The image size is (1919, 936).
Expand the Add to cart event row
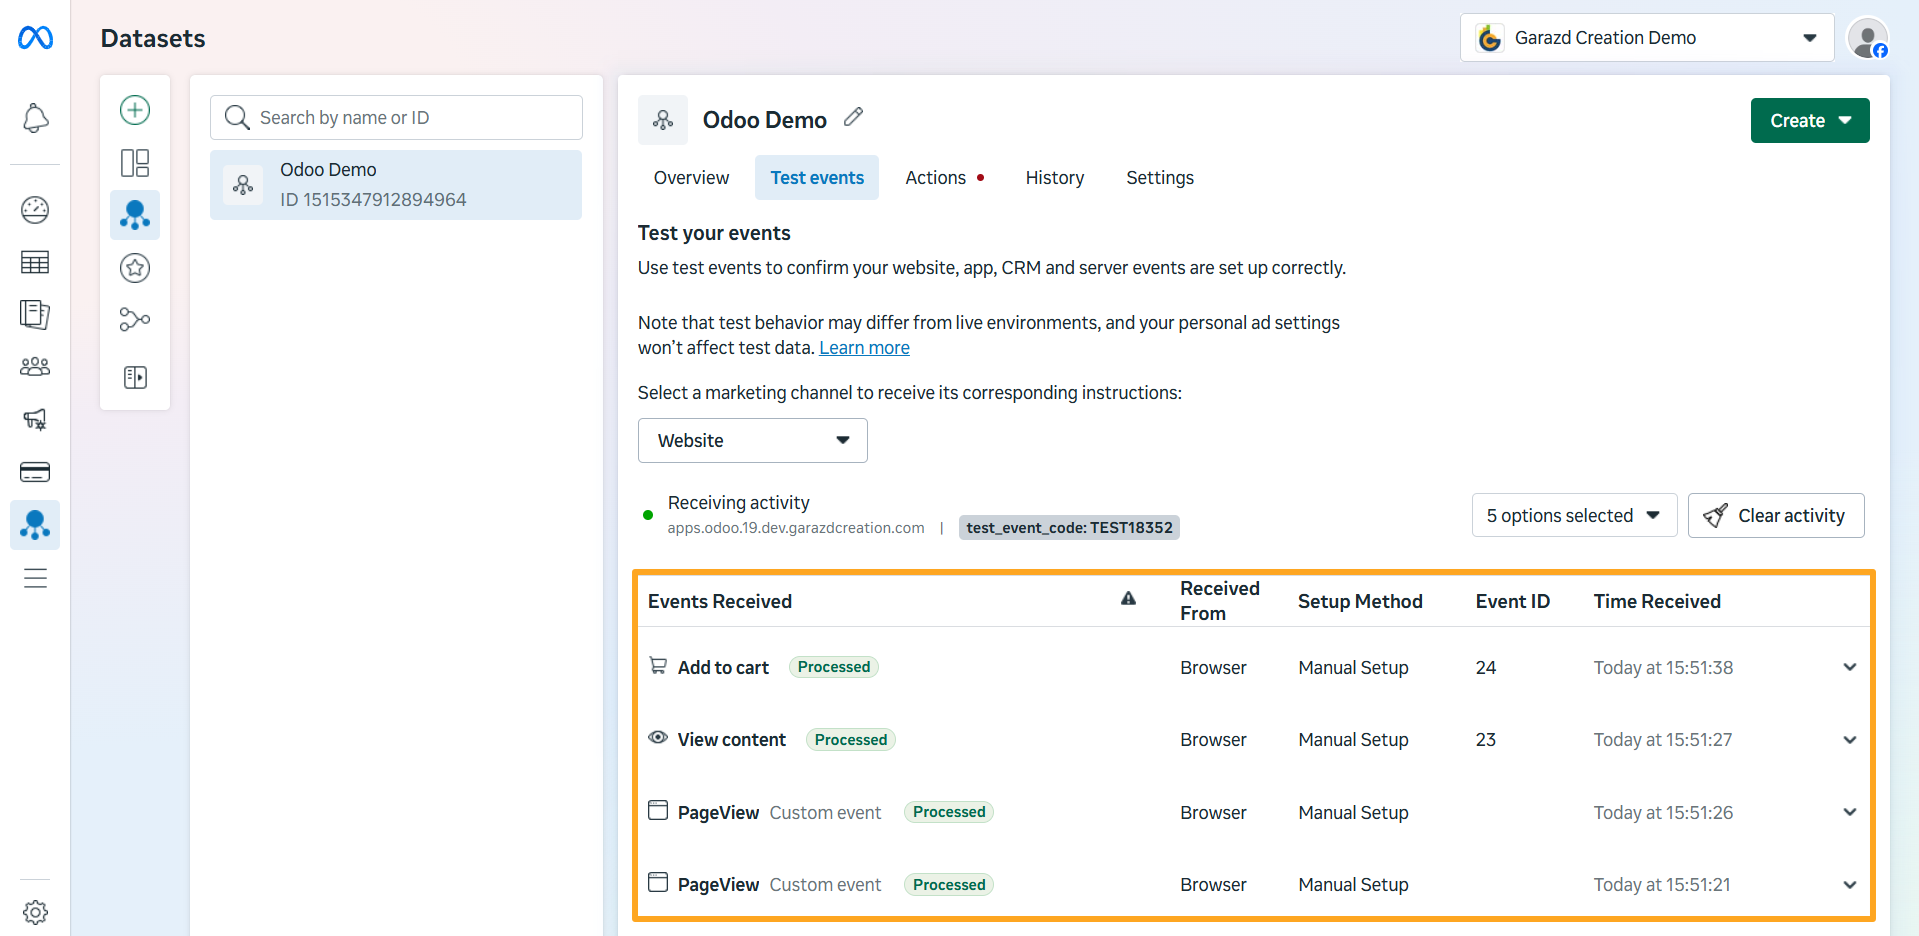[x=1850, y=668]
